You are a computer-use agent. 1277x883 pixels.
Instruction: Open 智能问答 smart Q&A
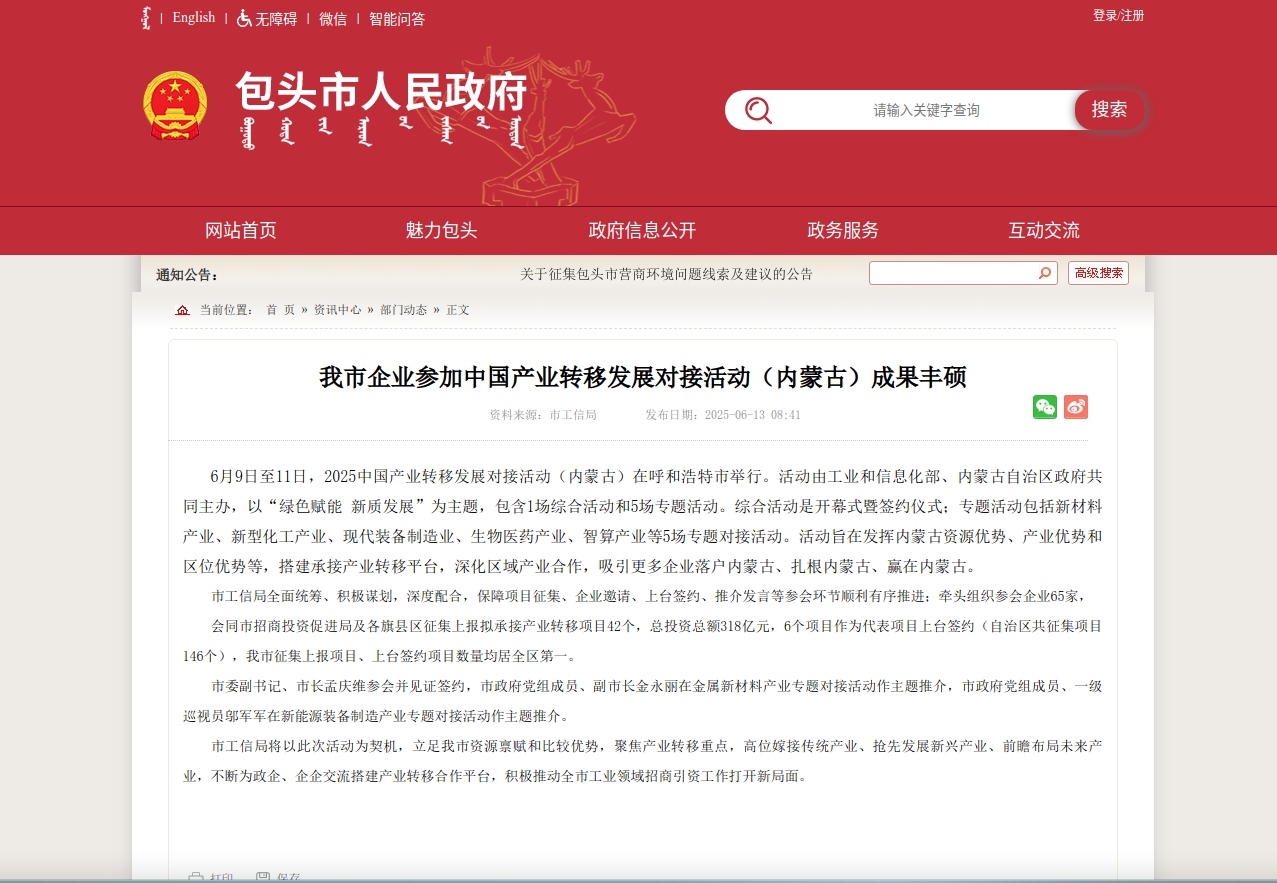pyautogui.click(x=397, y=18)
